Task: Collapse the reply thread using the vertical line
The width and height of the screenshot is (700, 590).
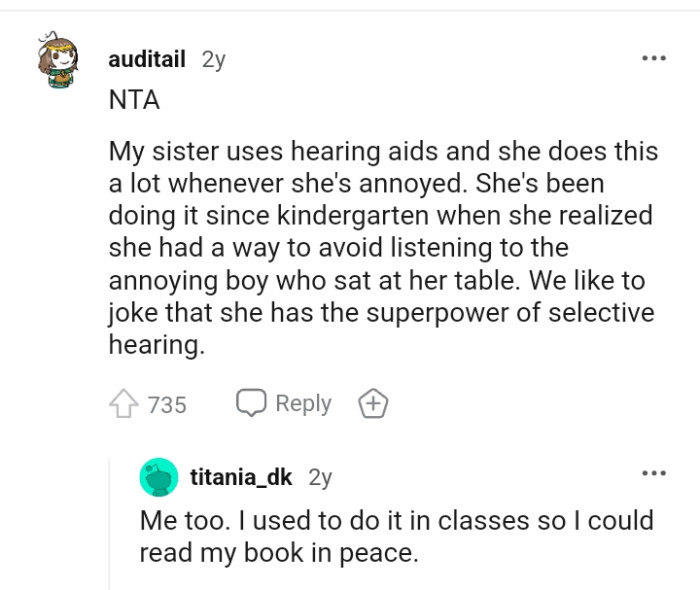Action: tap(110, 520)
